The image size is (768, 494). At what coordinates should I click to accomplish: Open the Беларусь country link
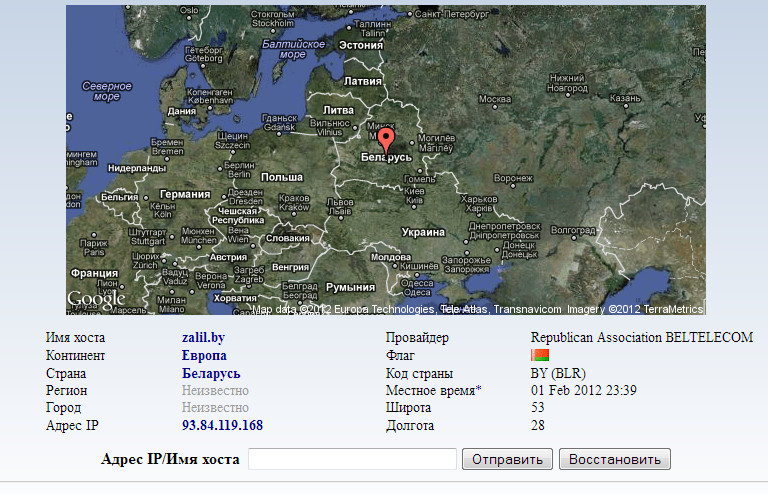click(x=211, y=373)
